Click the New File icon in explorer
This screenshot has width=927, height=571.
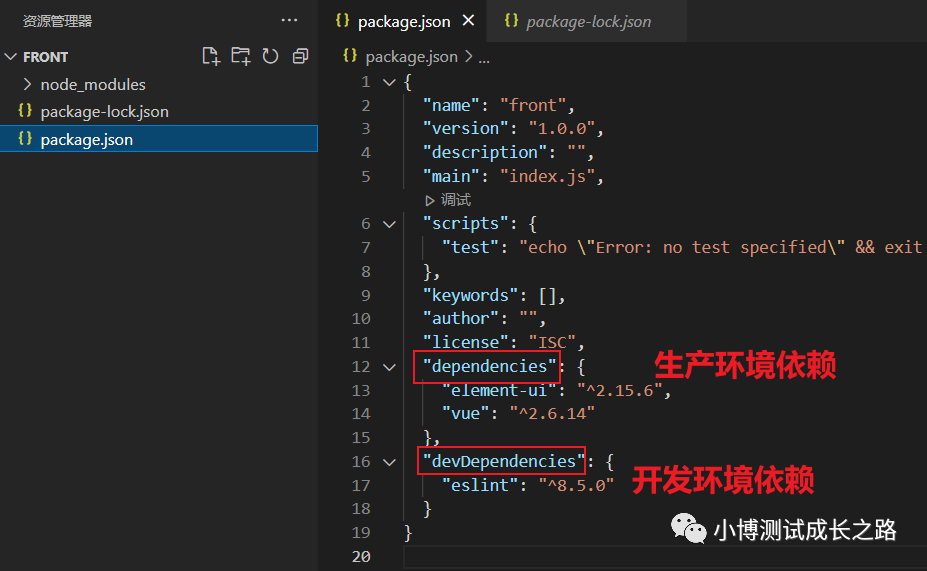pos(210,56)
